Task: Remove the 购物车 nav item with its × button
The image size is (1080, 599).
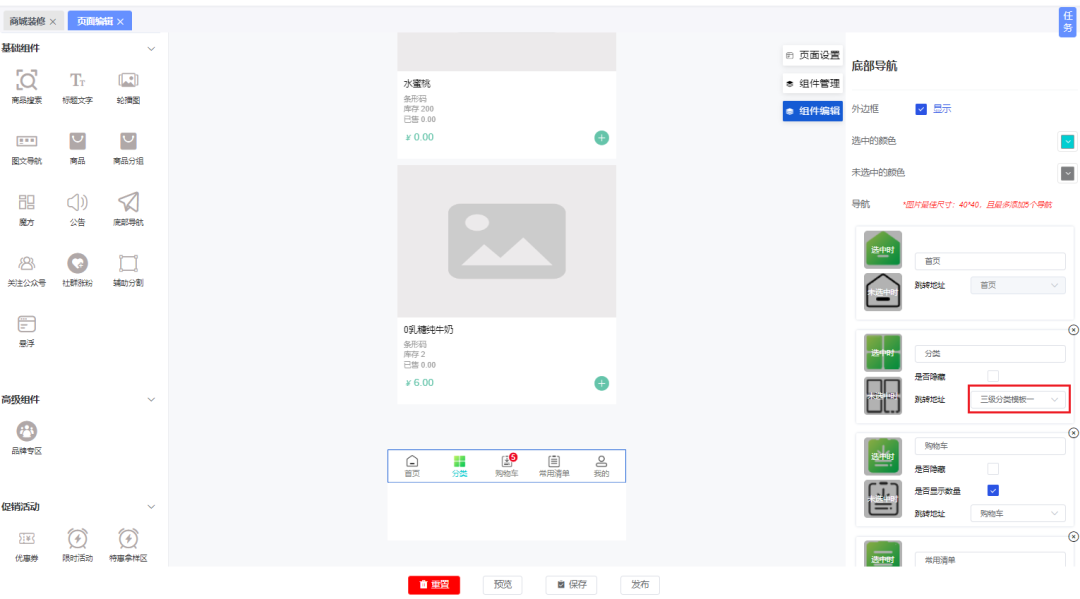Action: [x=1073, y=433]
